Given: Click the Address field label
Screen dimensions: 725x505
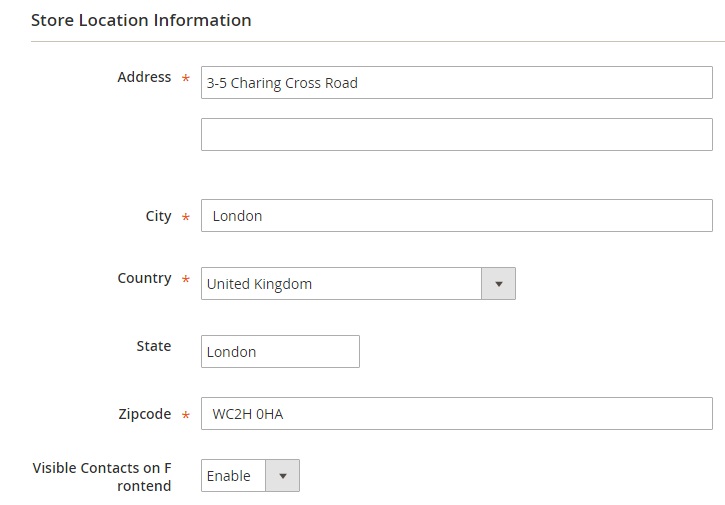Looking at the screenshot, I should [144, 77].
